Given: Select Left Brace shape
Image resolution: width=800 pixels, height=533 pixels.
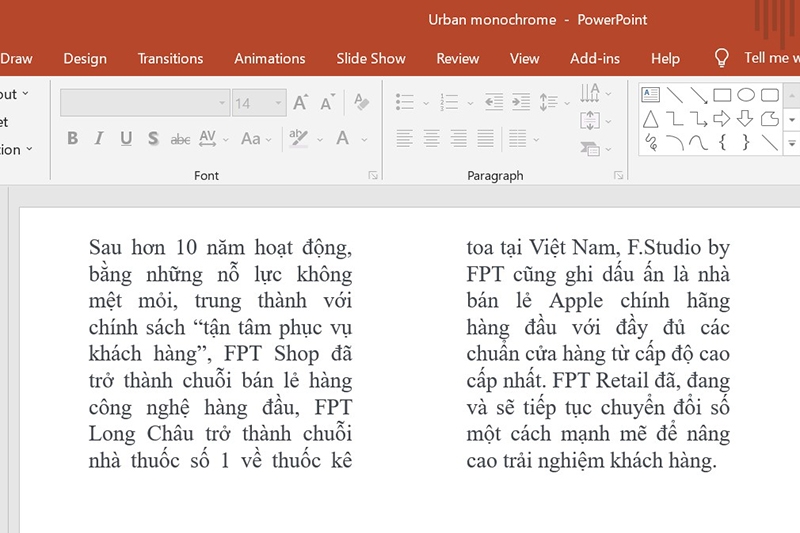Looking at the screenshot, I should (x=722, y=142).
